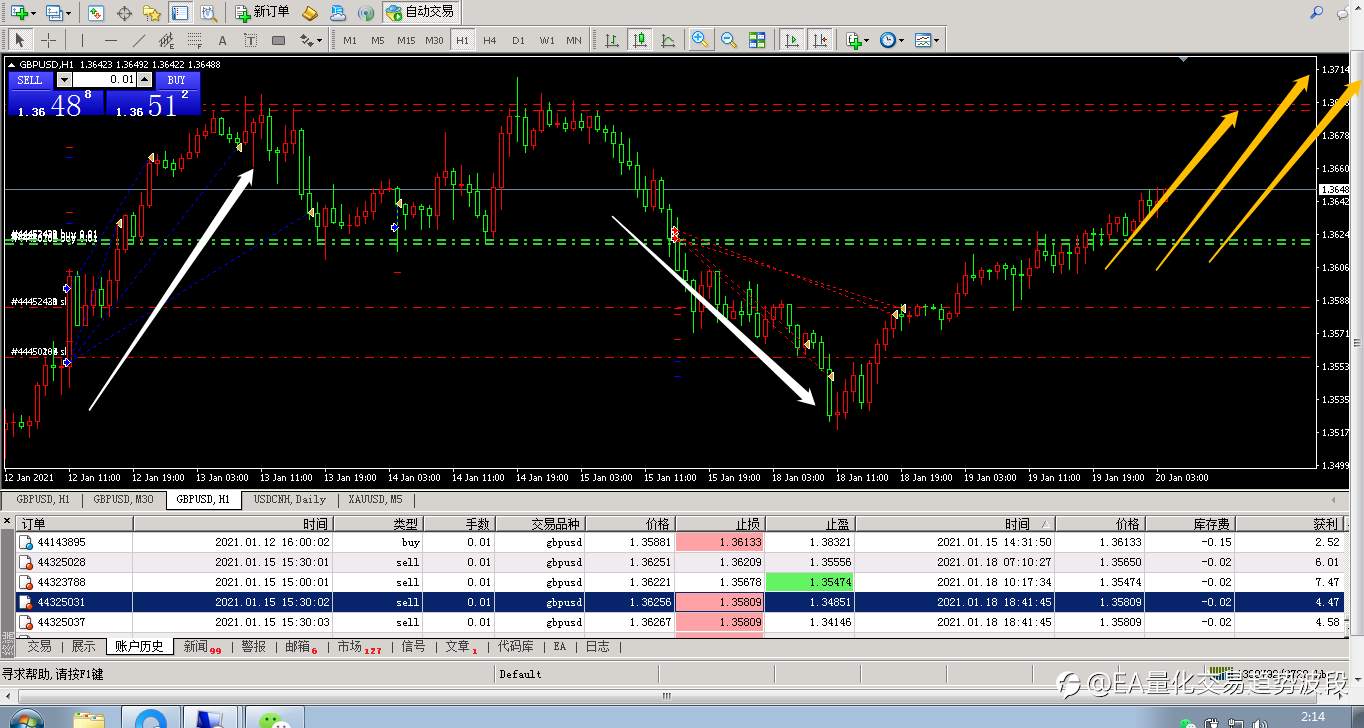The height and width of the screenshot is (728, 1364).
Task: Open the XAUUSD,M5 chart tab
Action: coord(375,499)
